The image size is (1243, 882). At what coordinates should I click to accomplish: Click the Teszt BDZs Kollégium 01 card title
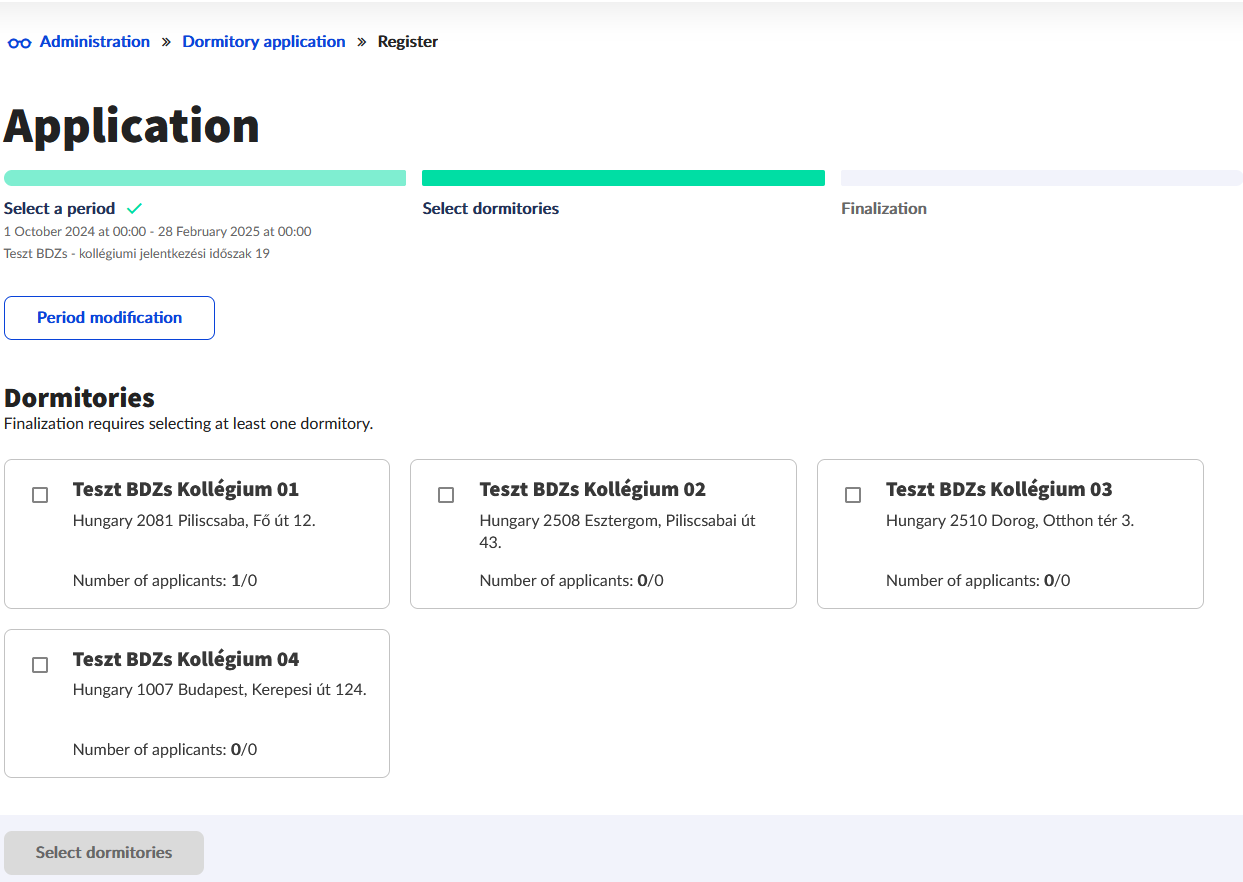185,489
